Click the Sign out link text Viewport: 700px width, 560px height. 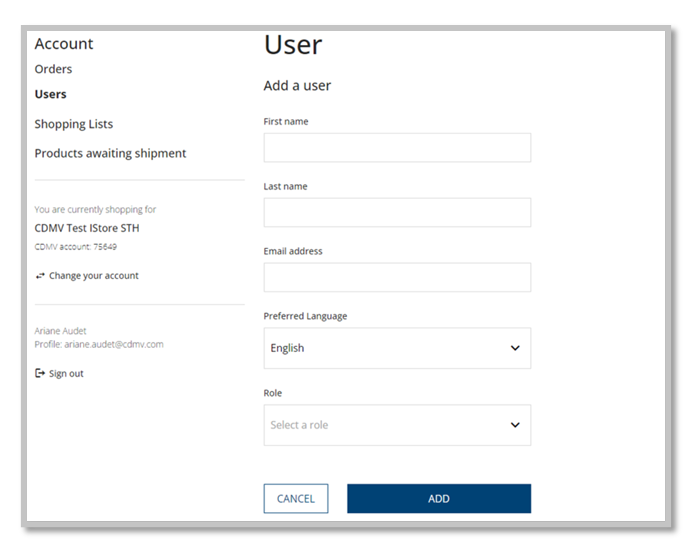click(66, 374)
